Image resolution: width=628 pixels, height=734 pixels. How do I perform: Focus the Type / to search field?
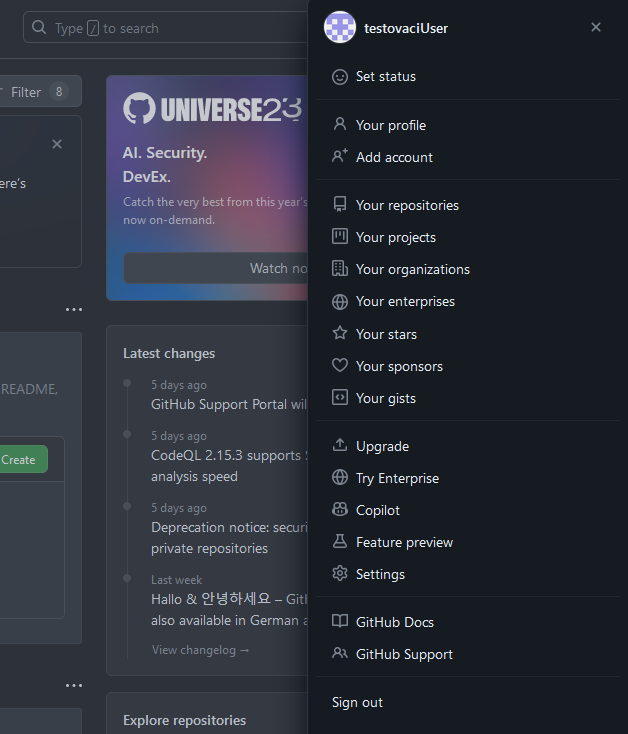(x=165, y=28)
